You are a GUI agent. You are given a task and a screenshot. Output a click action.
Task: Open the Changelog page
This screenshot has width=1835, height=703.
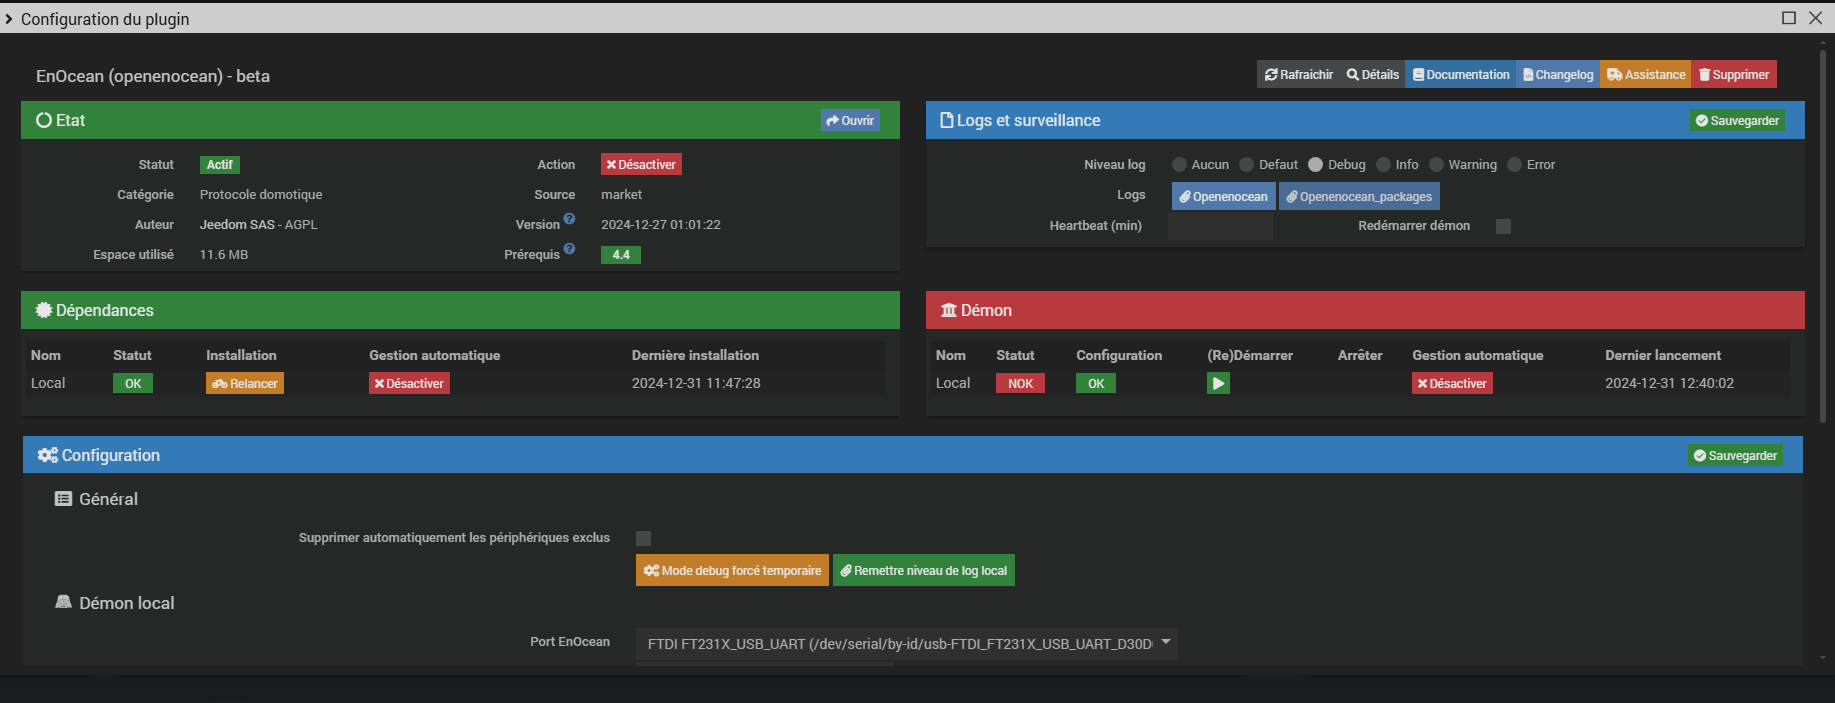(1558, 75)
